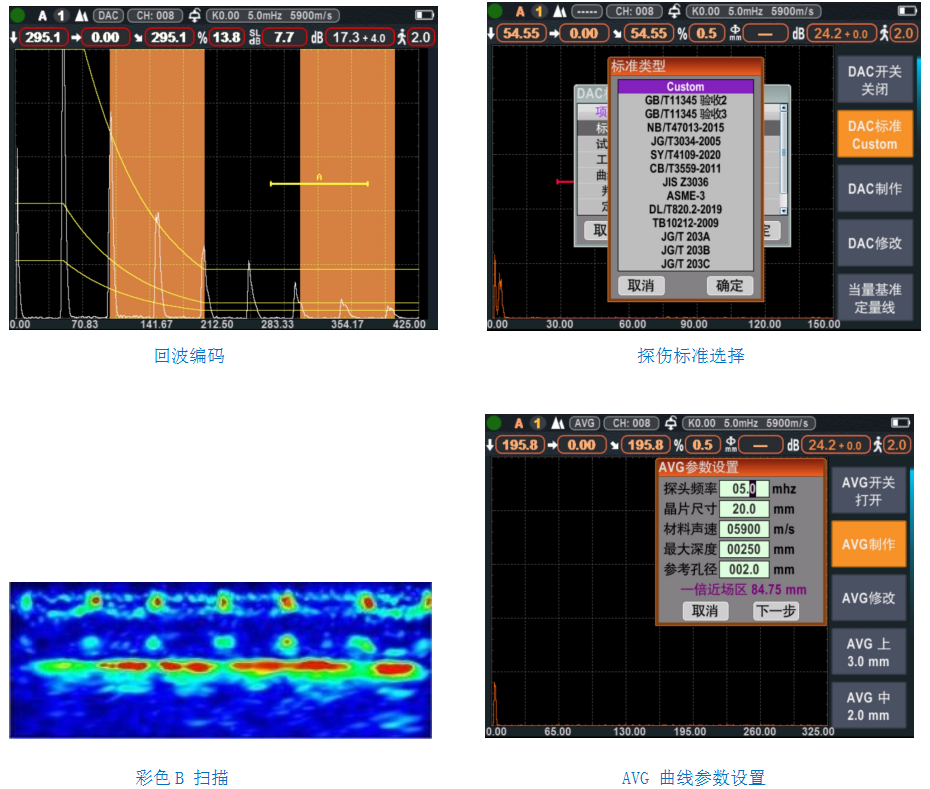Select NB/T47013-2015 from the standard list
Viewport: 930px width, 789px height.
point(685,128)
